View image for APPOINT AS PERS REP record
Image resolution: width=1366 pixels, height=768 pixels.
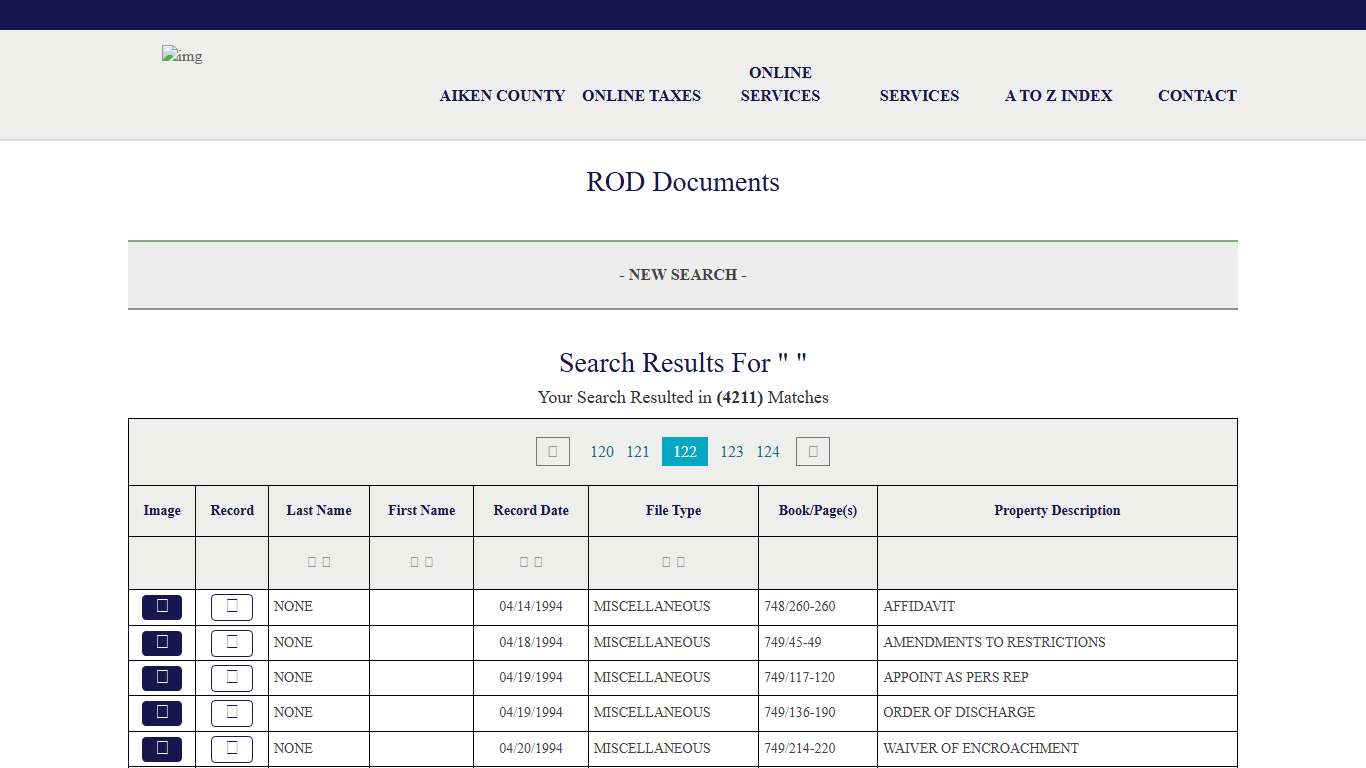coord(161,677)
